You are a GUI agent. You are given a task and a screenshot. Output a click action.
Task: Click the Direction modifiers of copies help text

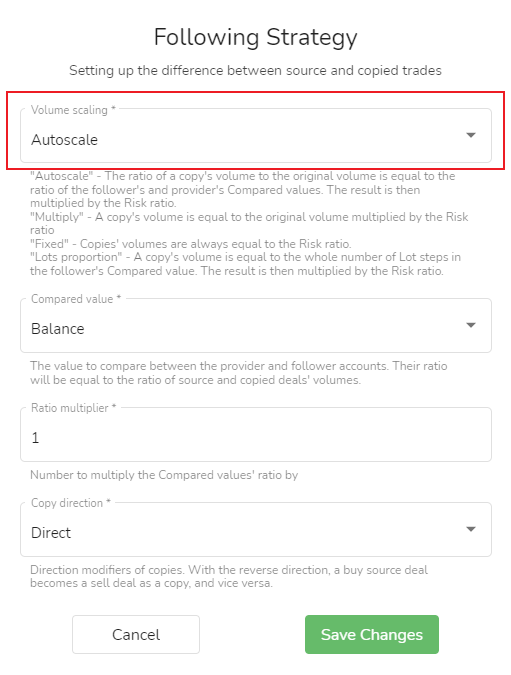pos(229,576)
